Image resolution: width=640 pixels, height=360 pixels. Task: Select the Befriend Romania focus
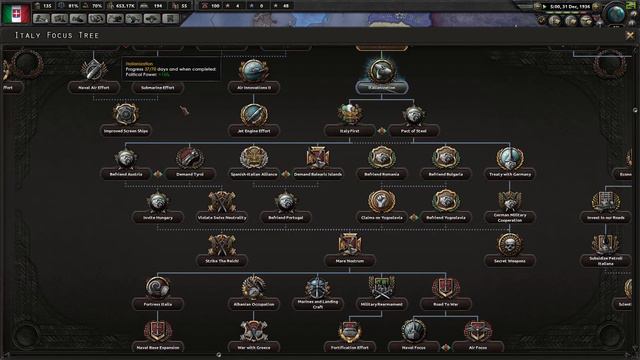382,163
